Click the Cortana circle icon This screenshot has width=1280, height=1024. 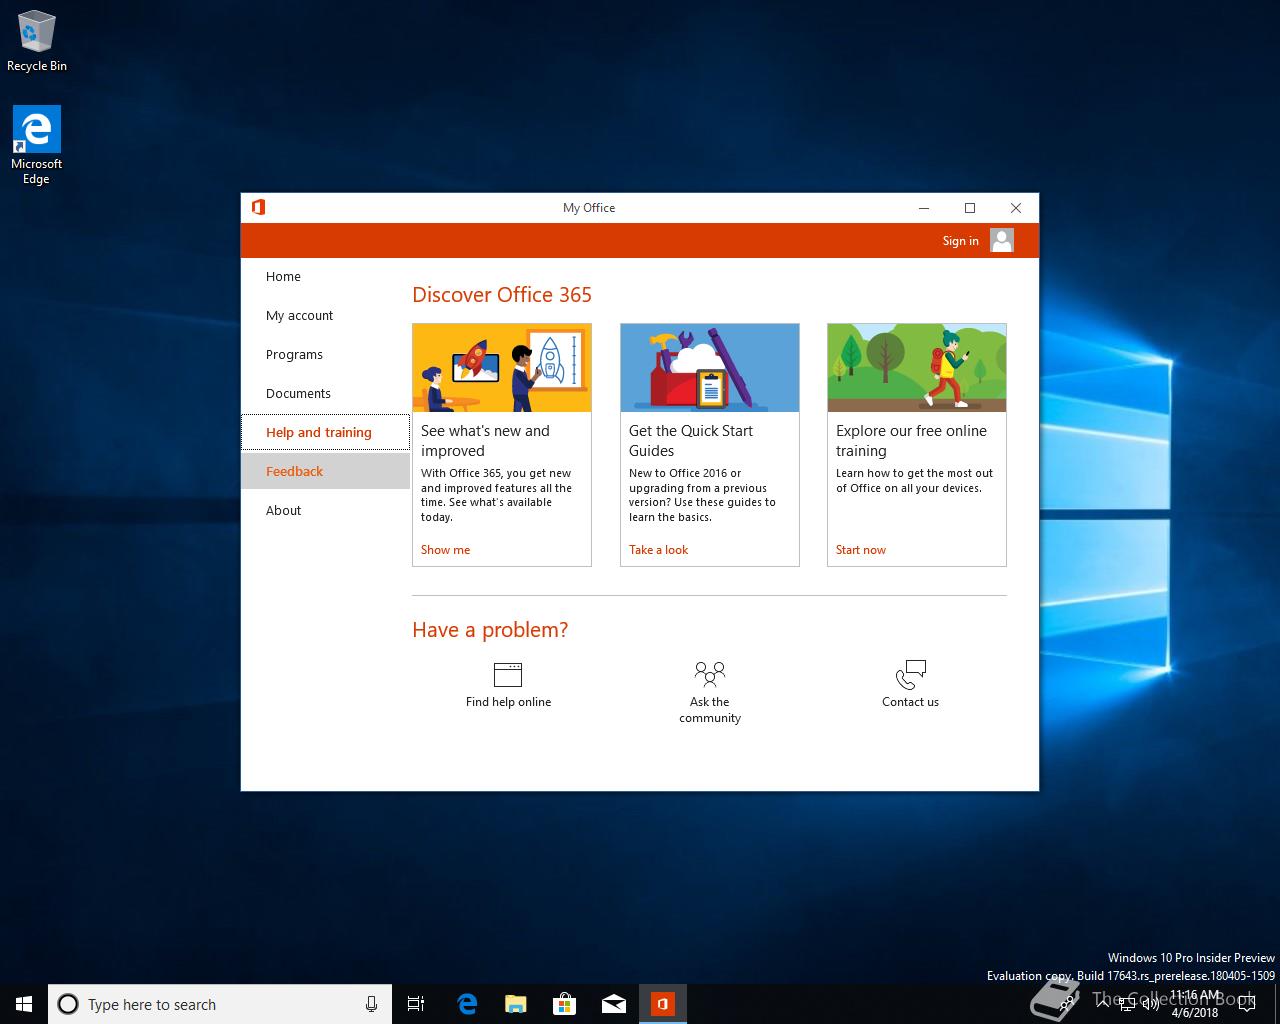pyautogui.click(x=68, y=1004)
